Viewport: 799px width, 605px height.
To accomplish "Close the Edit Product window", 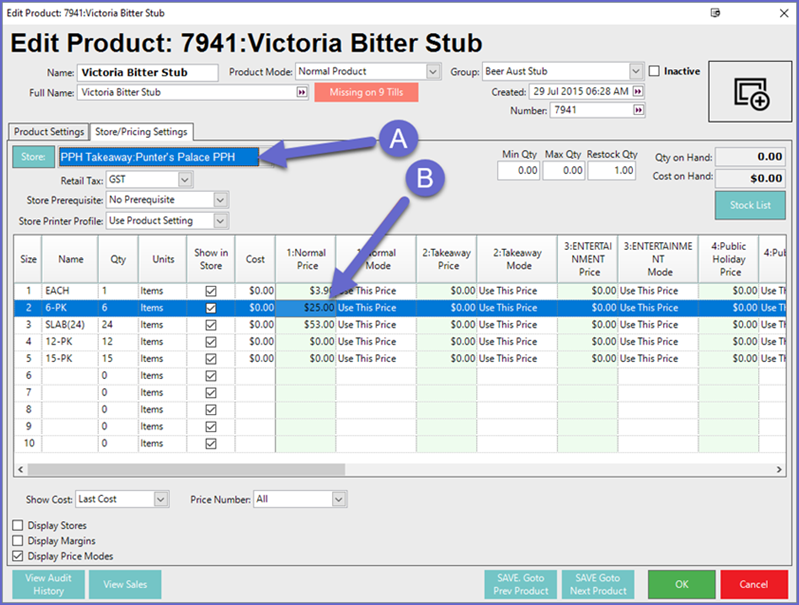I will 784,13.
